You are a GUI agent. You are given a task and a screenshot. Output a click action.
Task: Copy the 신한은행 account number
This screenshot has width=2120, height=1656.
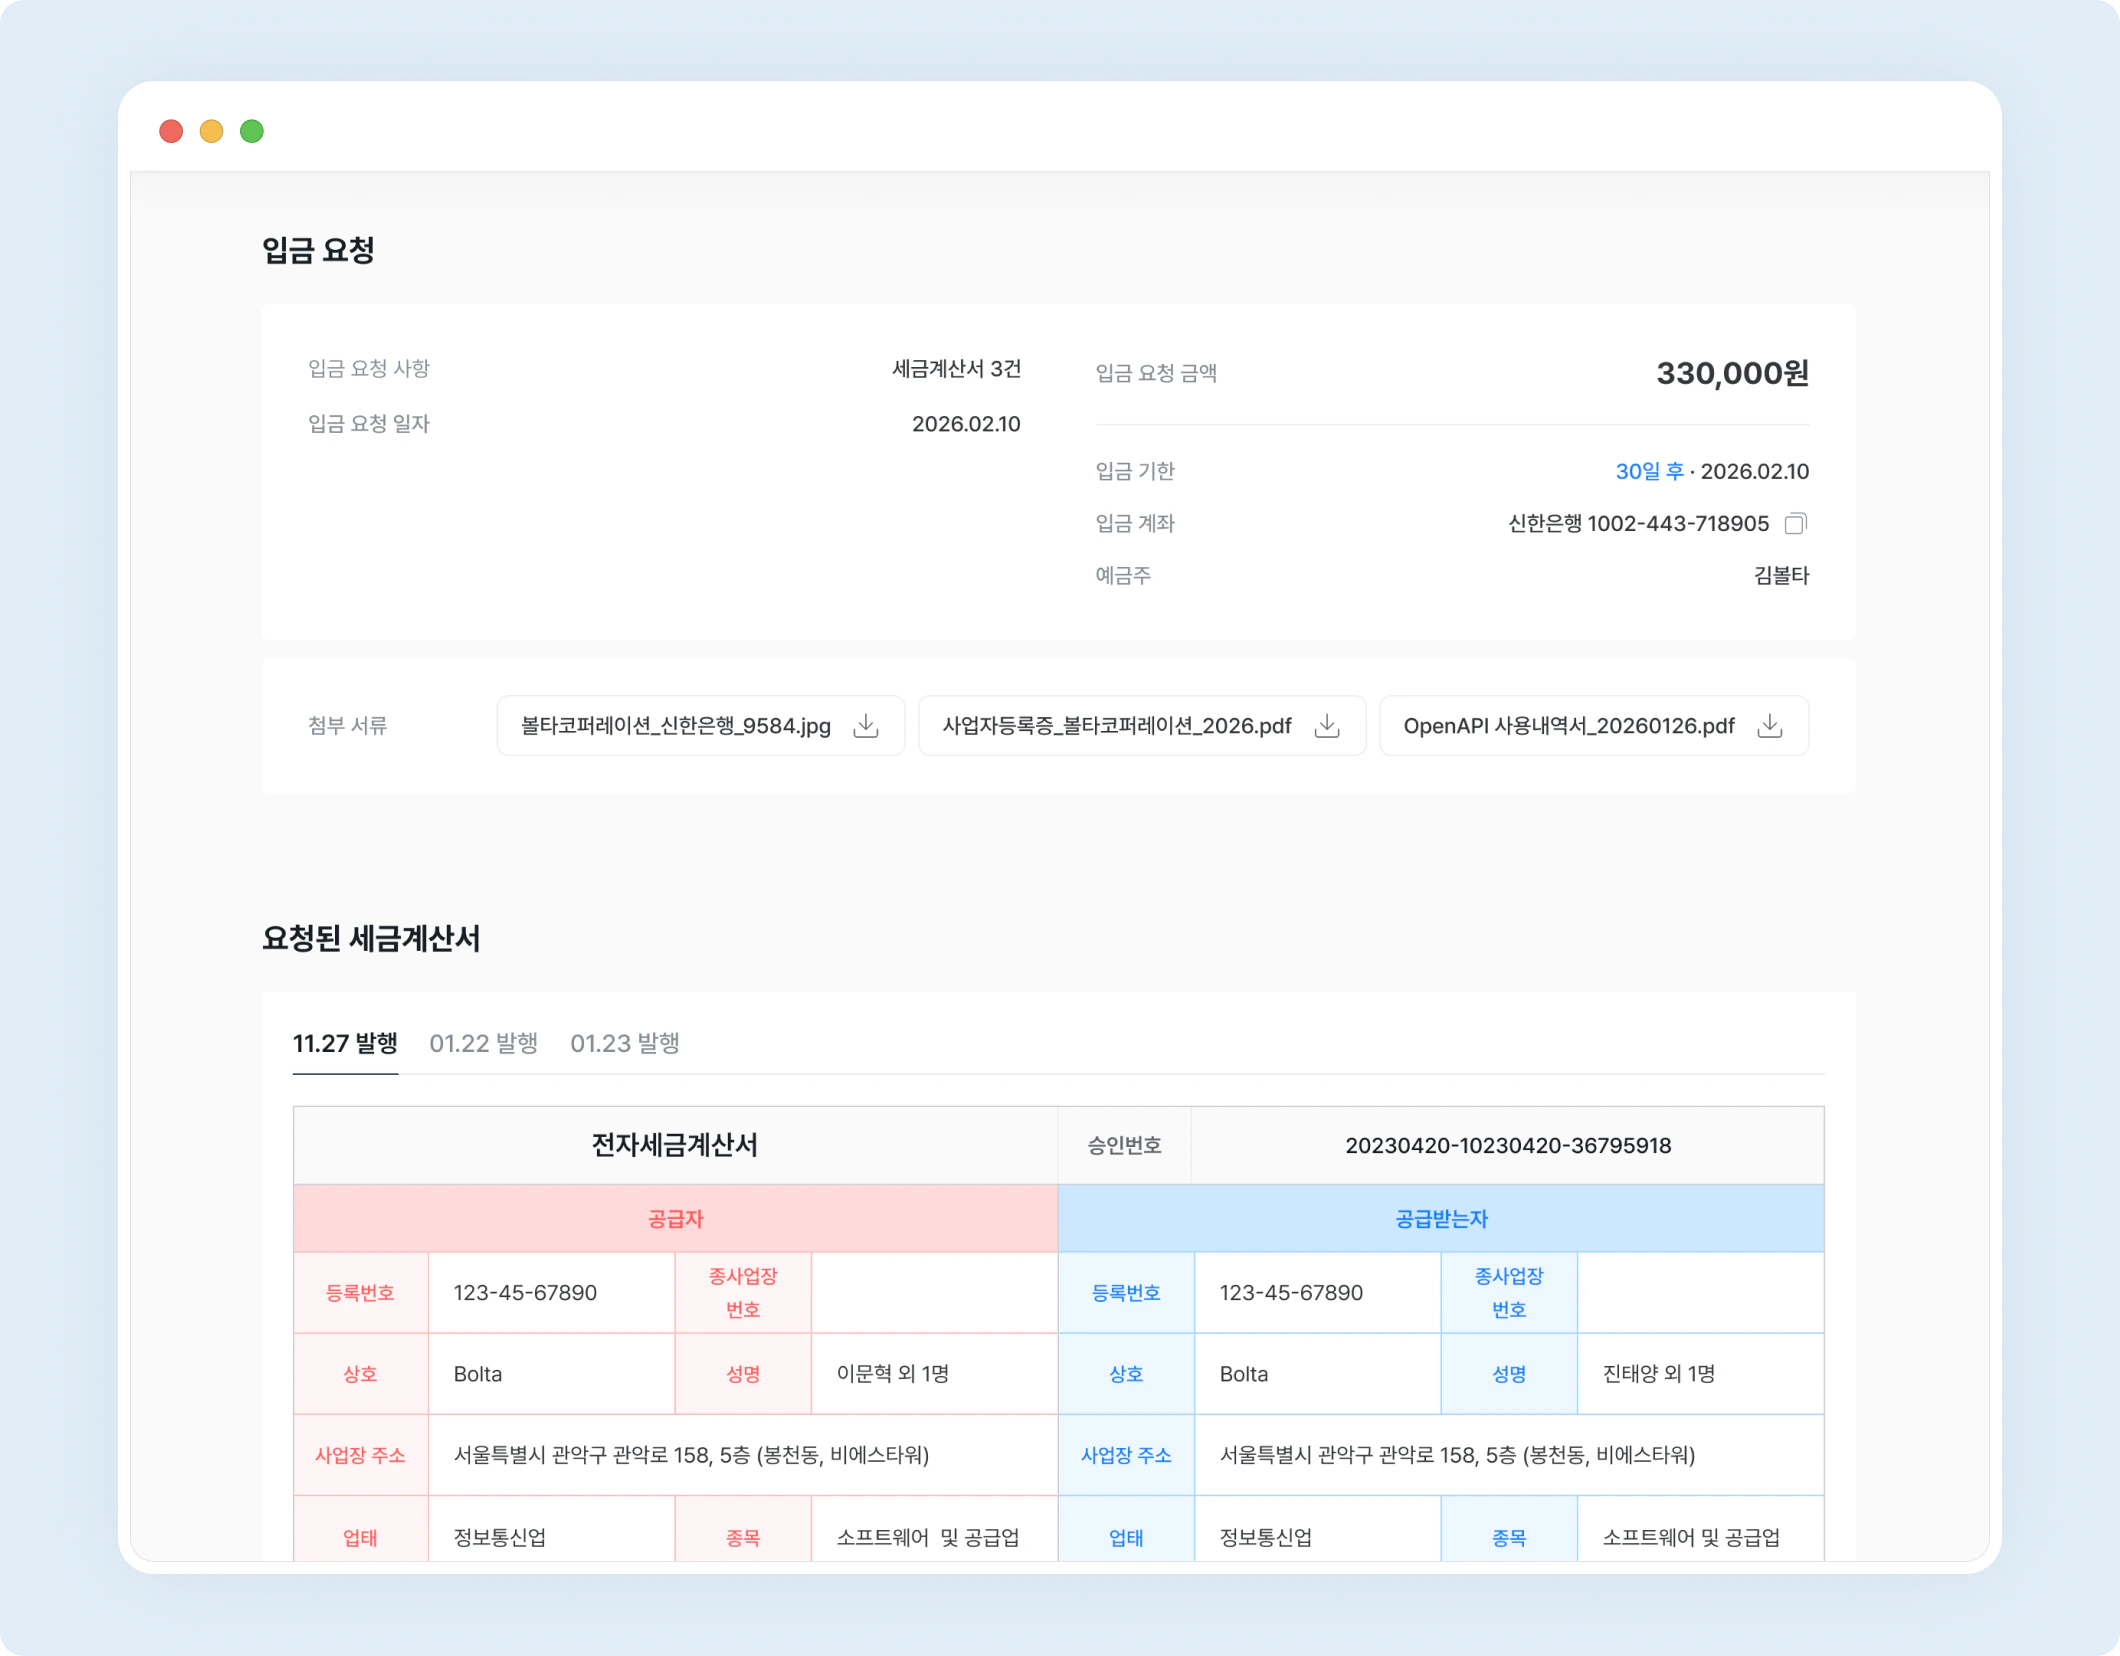(1797, 523)
